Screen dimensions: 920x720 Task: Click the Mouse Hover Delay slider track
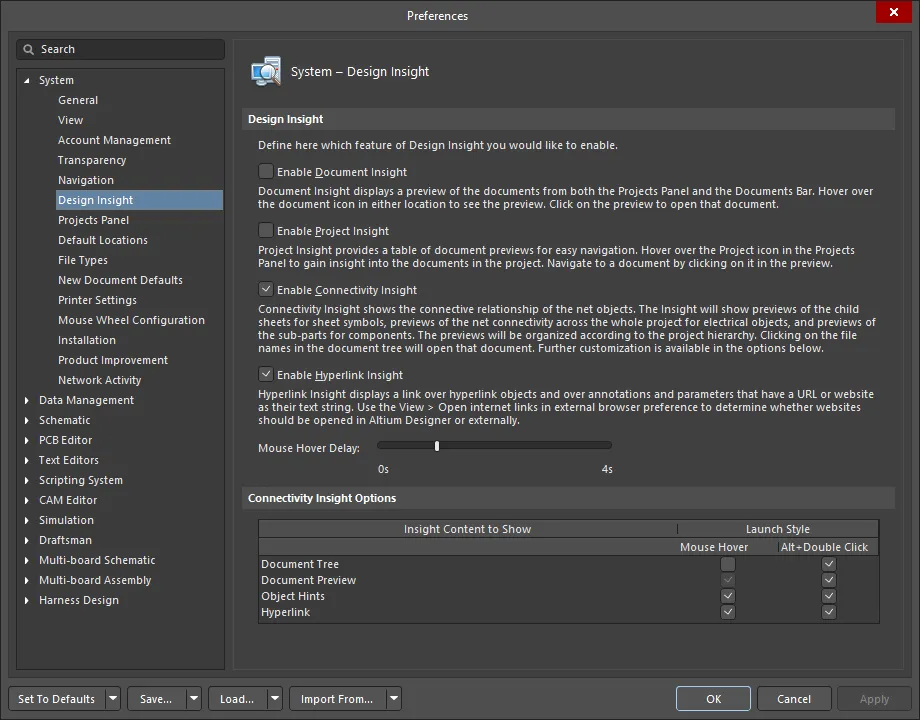[495, 445]
